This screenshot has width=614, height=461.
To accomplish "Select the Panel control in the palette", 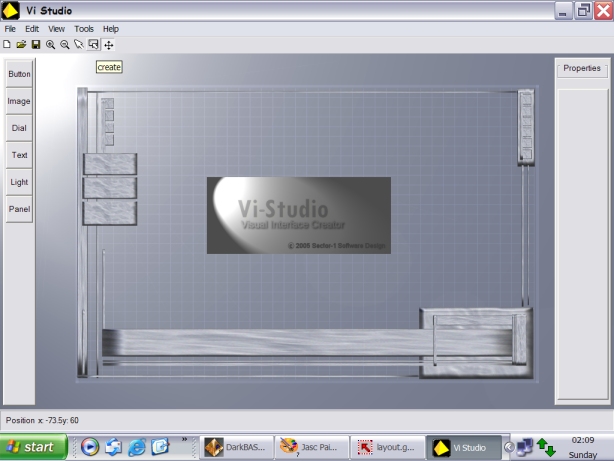I will (19, 209).
